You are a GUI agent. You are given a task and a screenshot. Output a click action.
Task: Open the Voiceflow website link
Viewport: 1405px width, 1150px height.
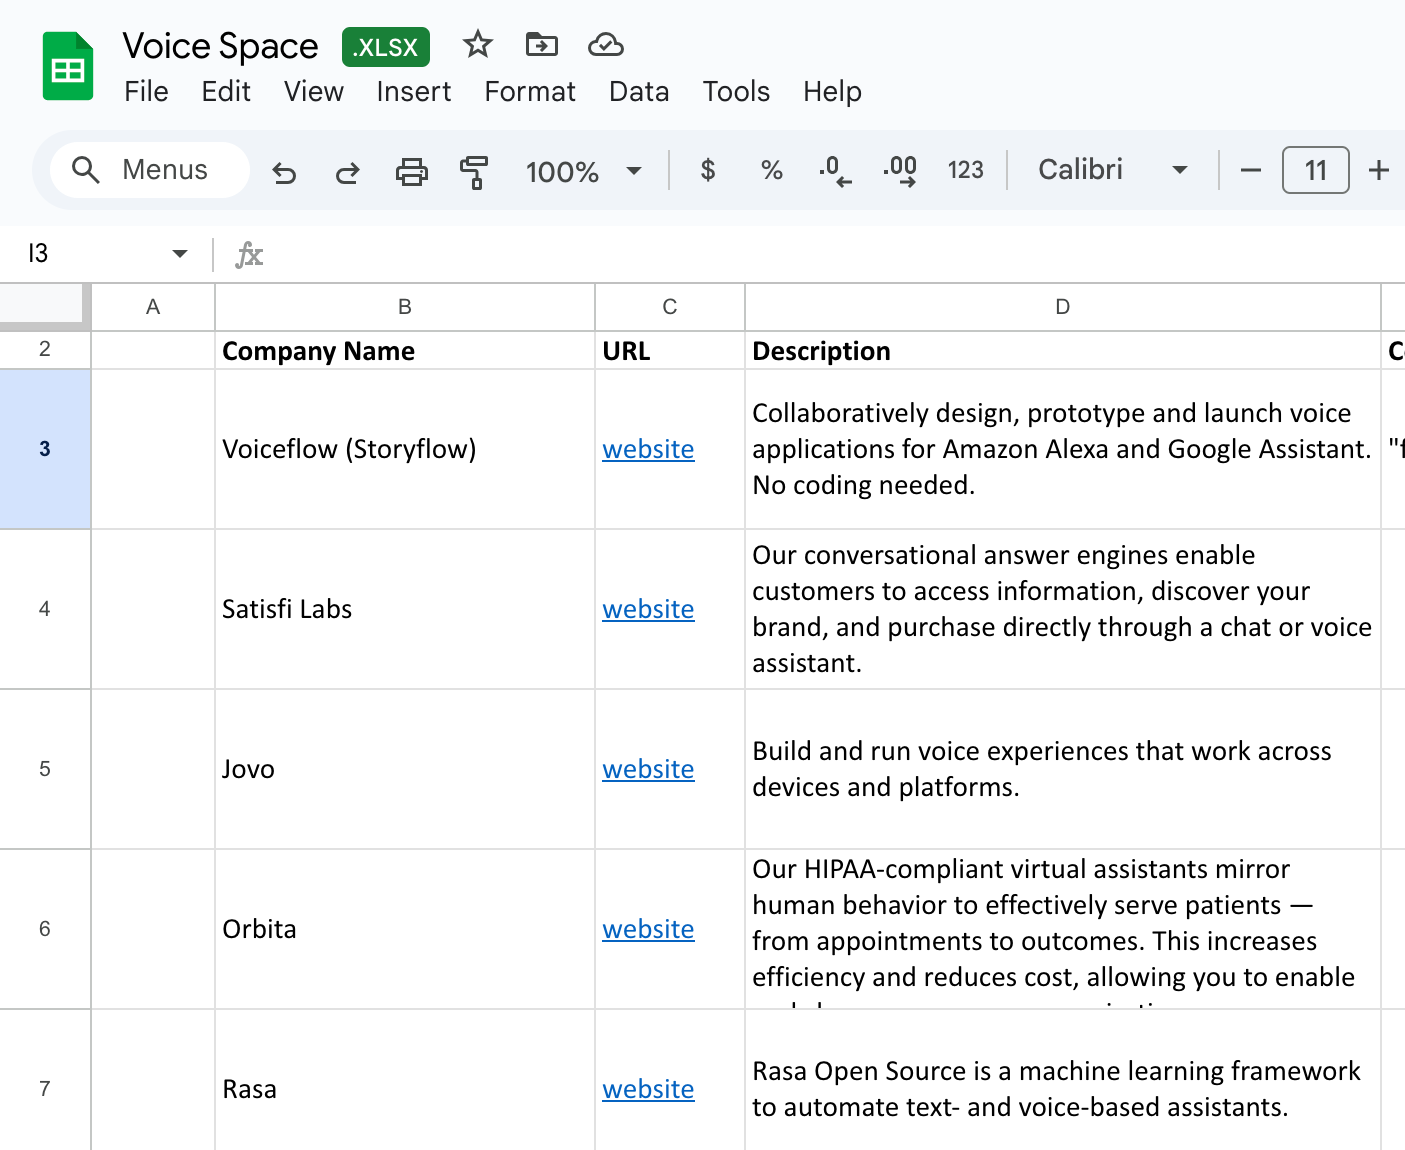(x=648, y=450)
